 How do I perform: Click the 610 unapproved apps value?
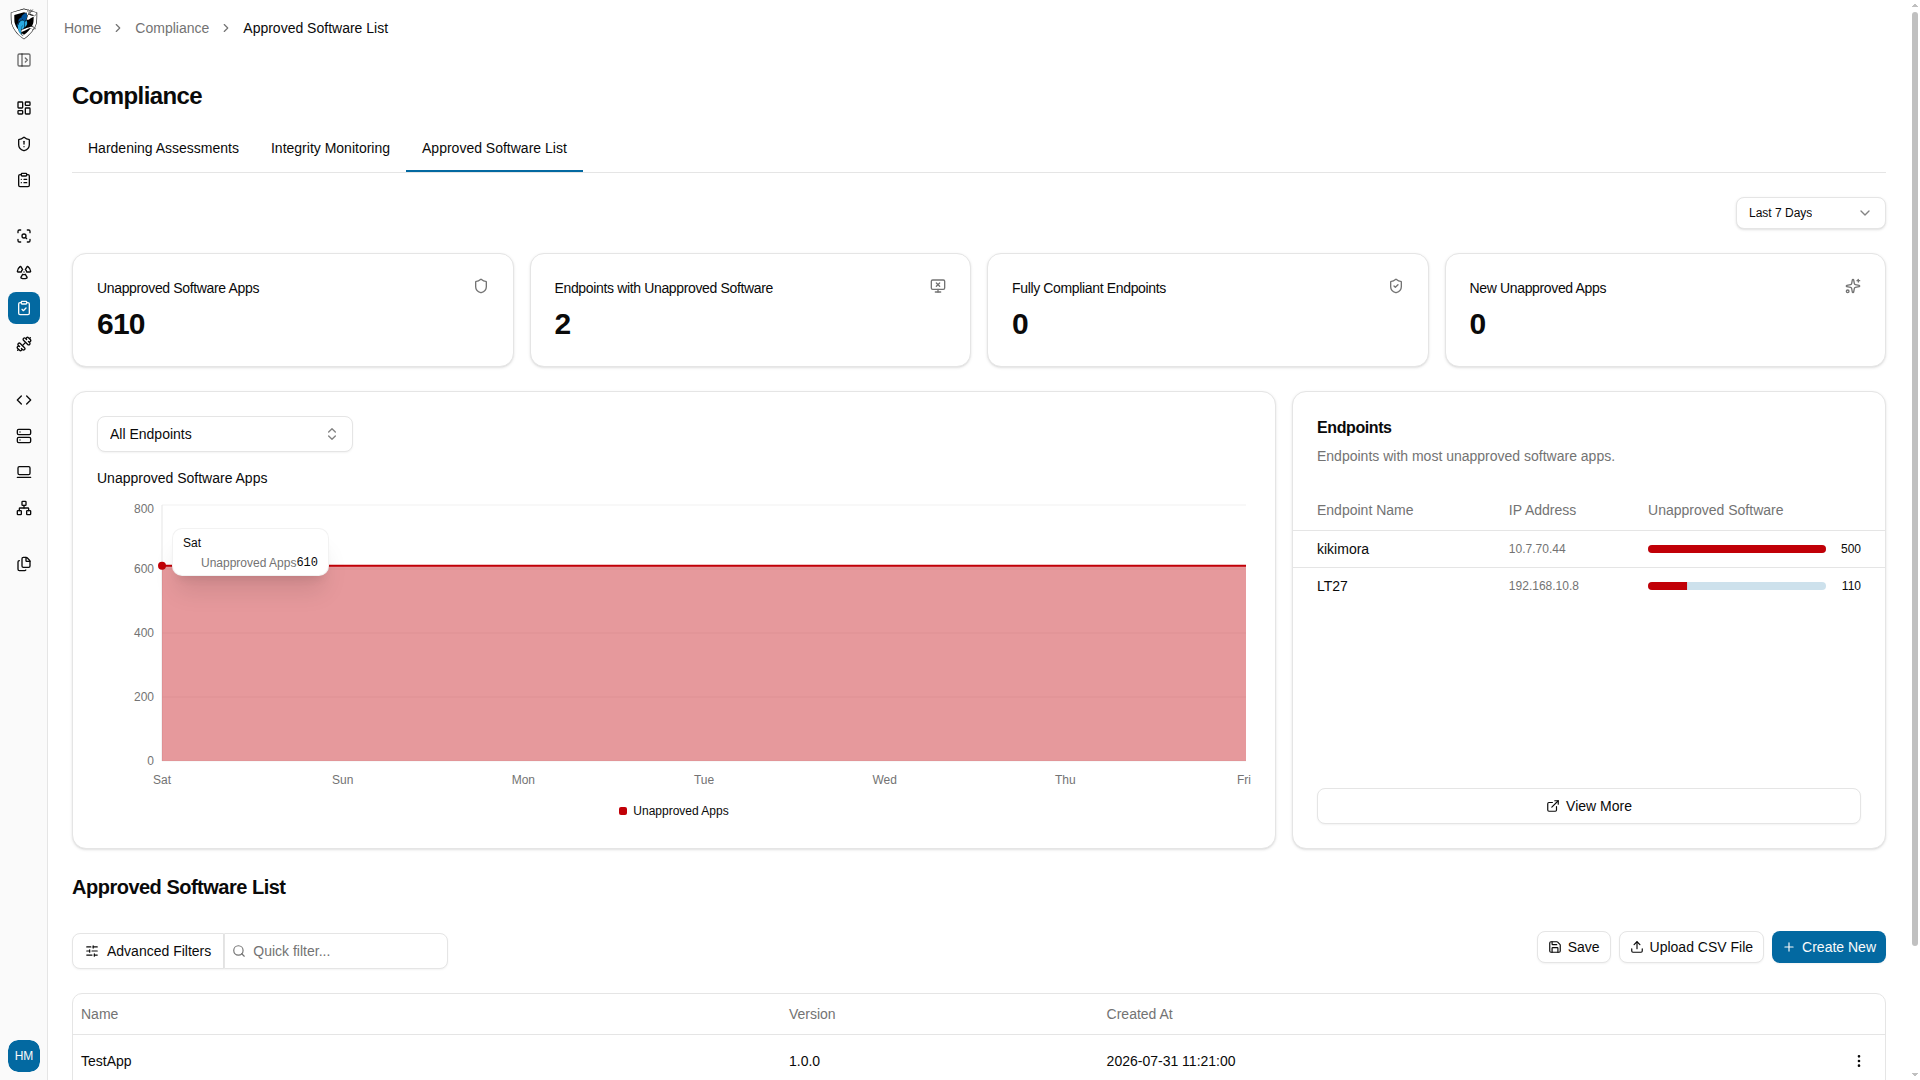tap(121, 324)
